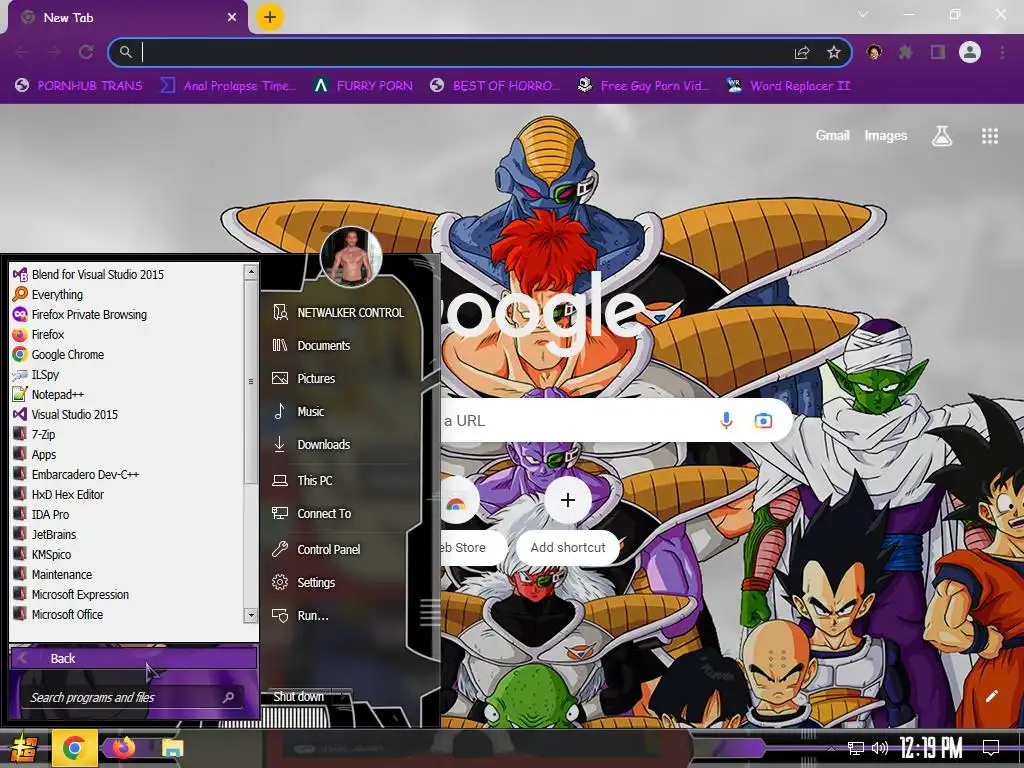Screen dimensions: 1024x768
Task: Expand the Shut down options arrow
Action: tap(344, 697)
